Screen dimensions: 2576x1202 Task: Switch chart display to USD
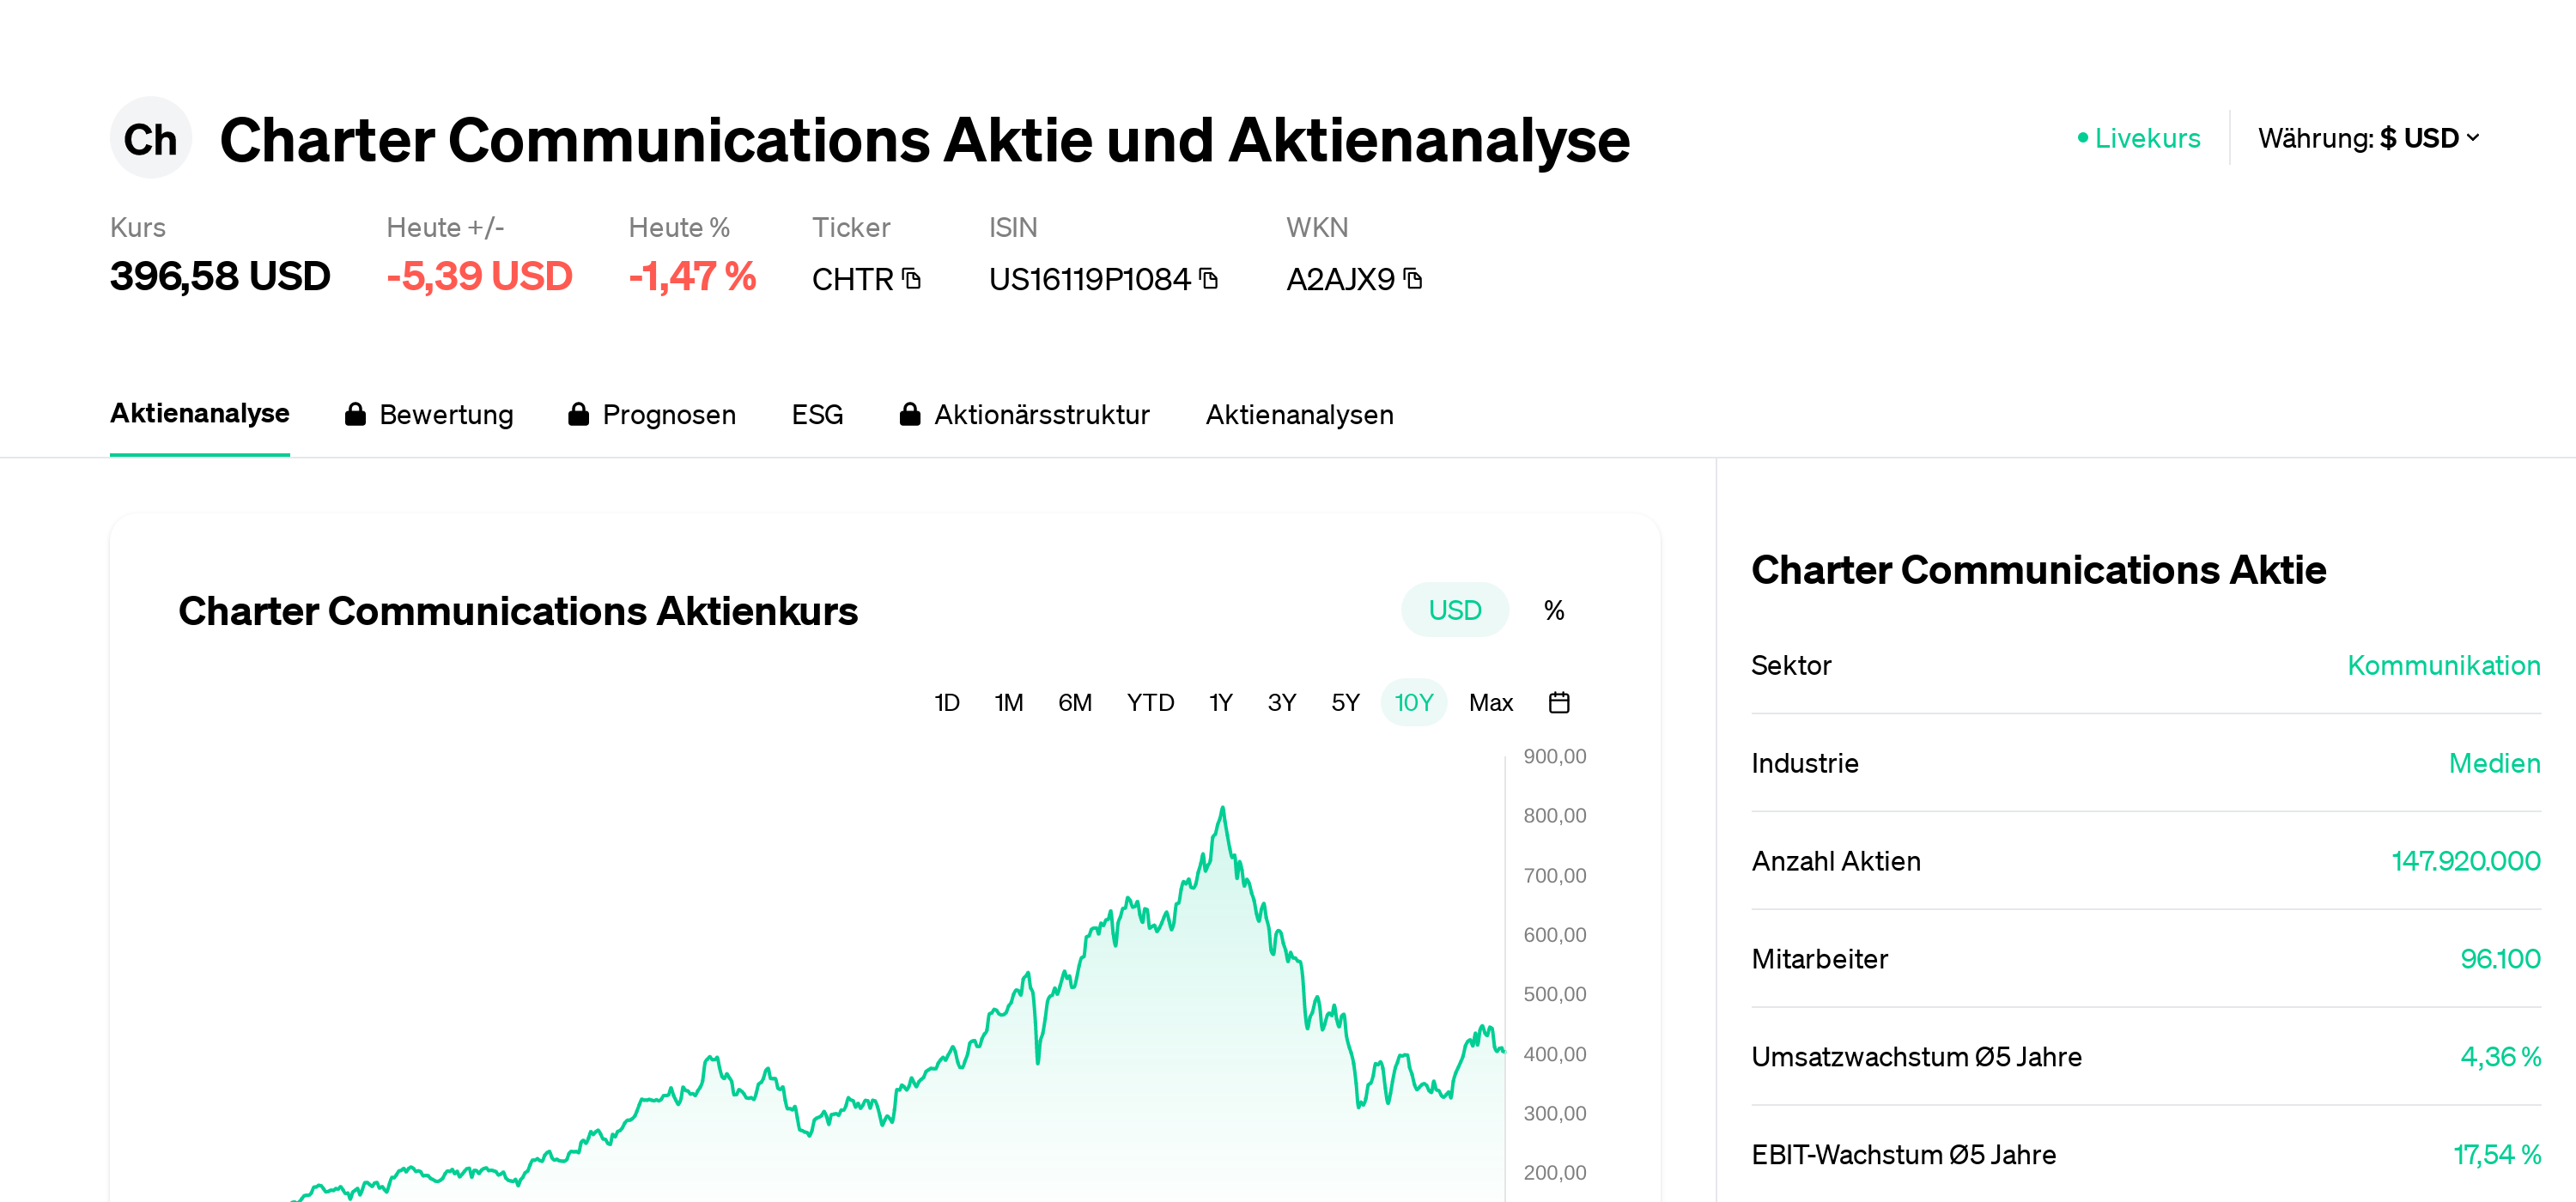click(x=1454, y=610)
